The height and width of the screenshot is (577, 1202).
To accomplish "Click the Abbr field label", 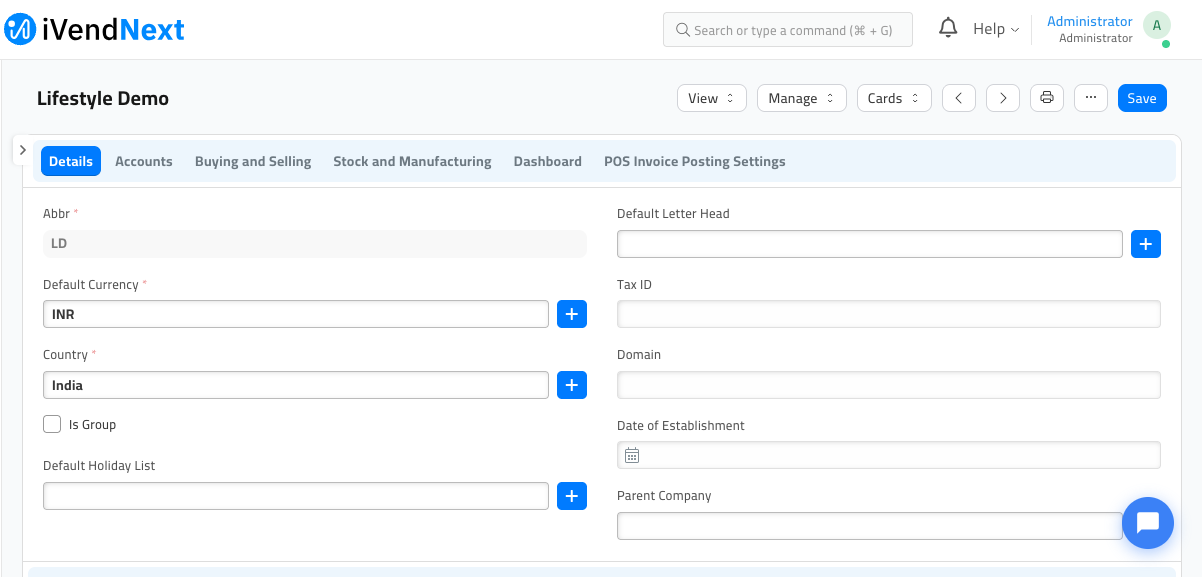I will 57,213.
